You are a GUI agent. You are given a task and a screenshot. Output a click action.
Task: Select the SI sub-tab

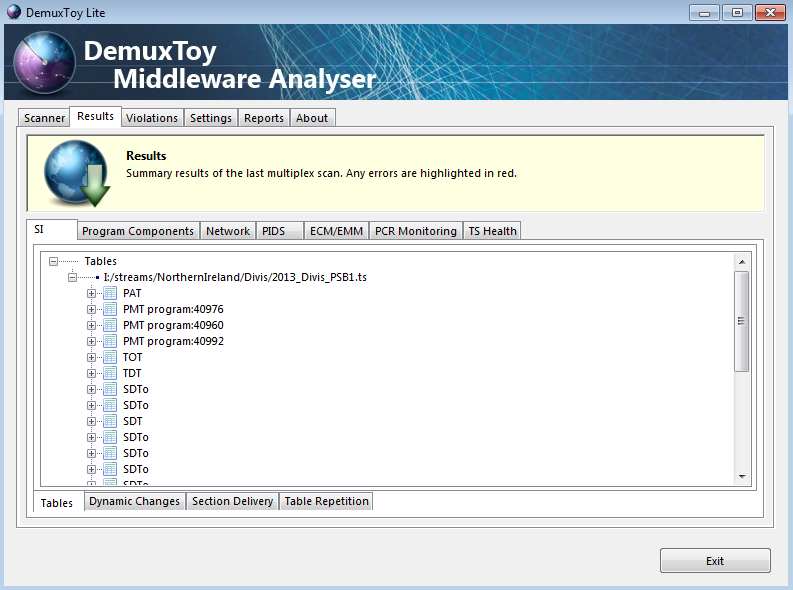52,230
